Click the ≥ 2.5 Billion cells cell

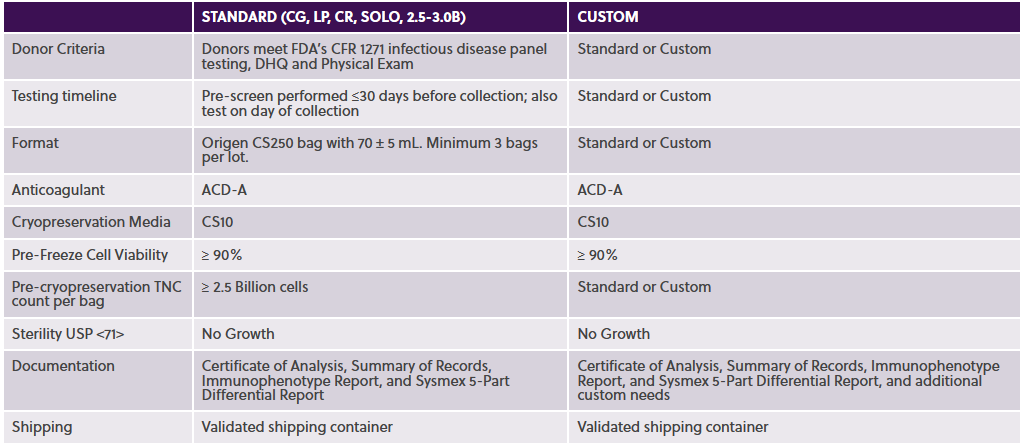pos(255,287)
